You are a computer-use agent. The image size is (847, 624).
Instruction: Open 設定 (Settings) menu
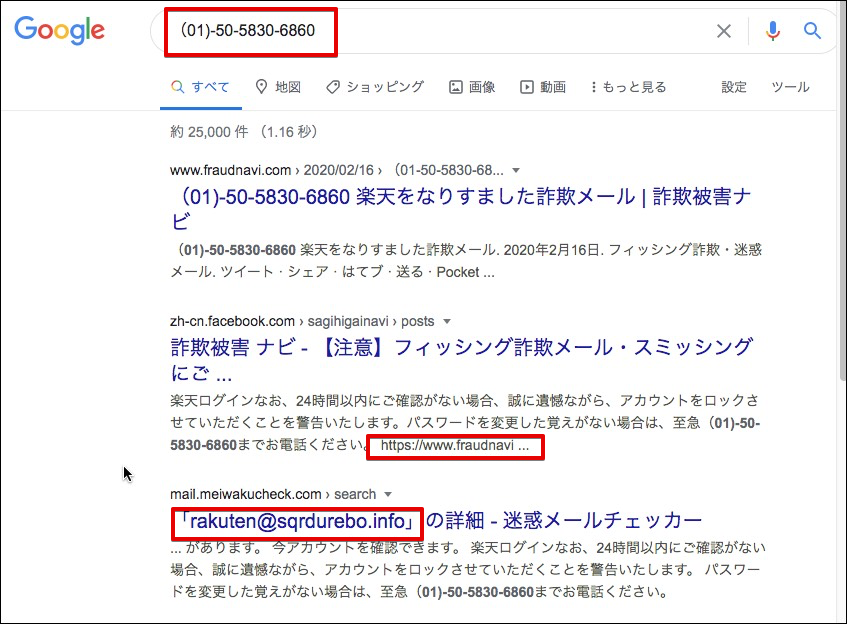tap(734, 87)
